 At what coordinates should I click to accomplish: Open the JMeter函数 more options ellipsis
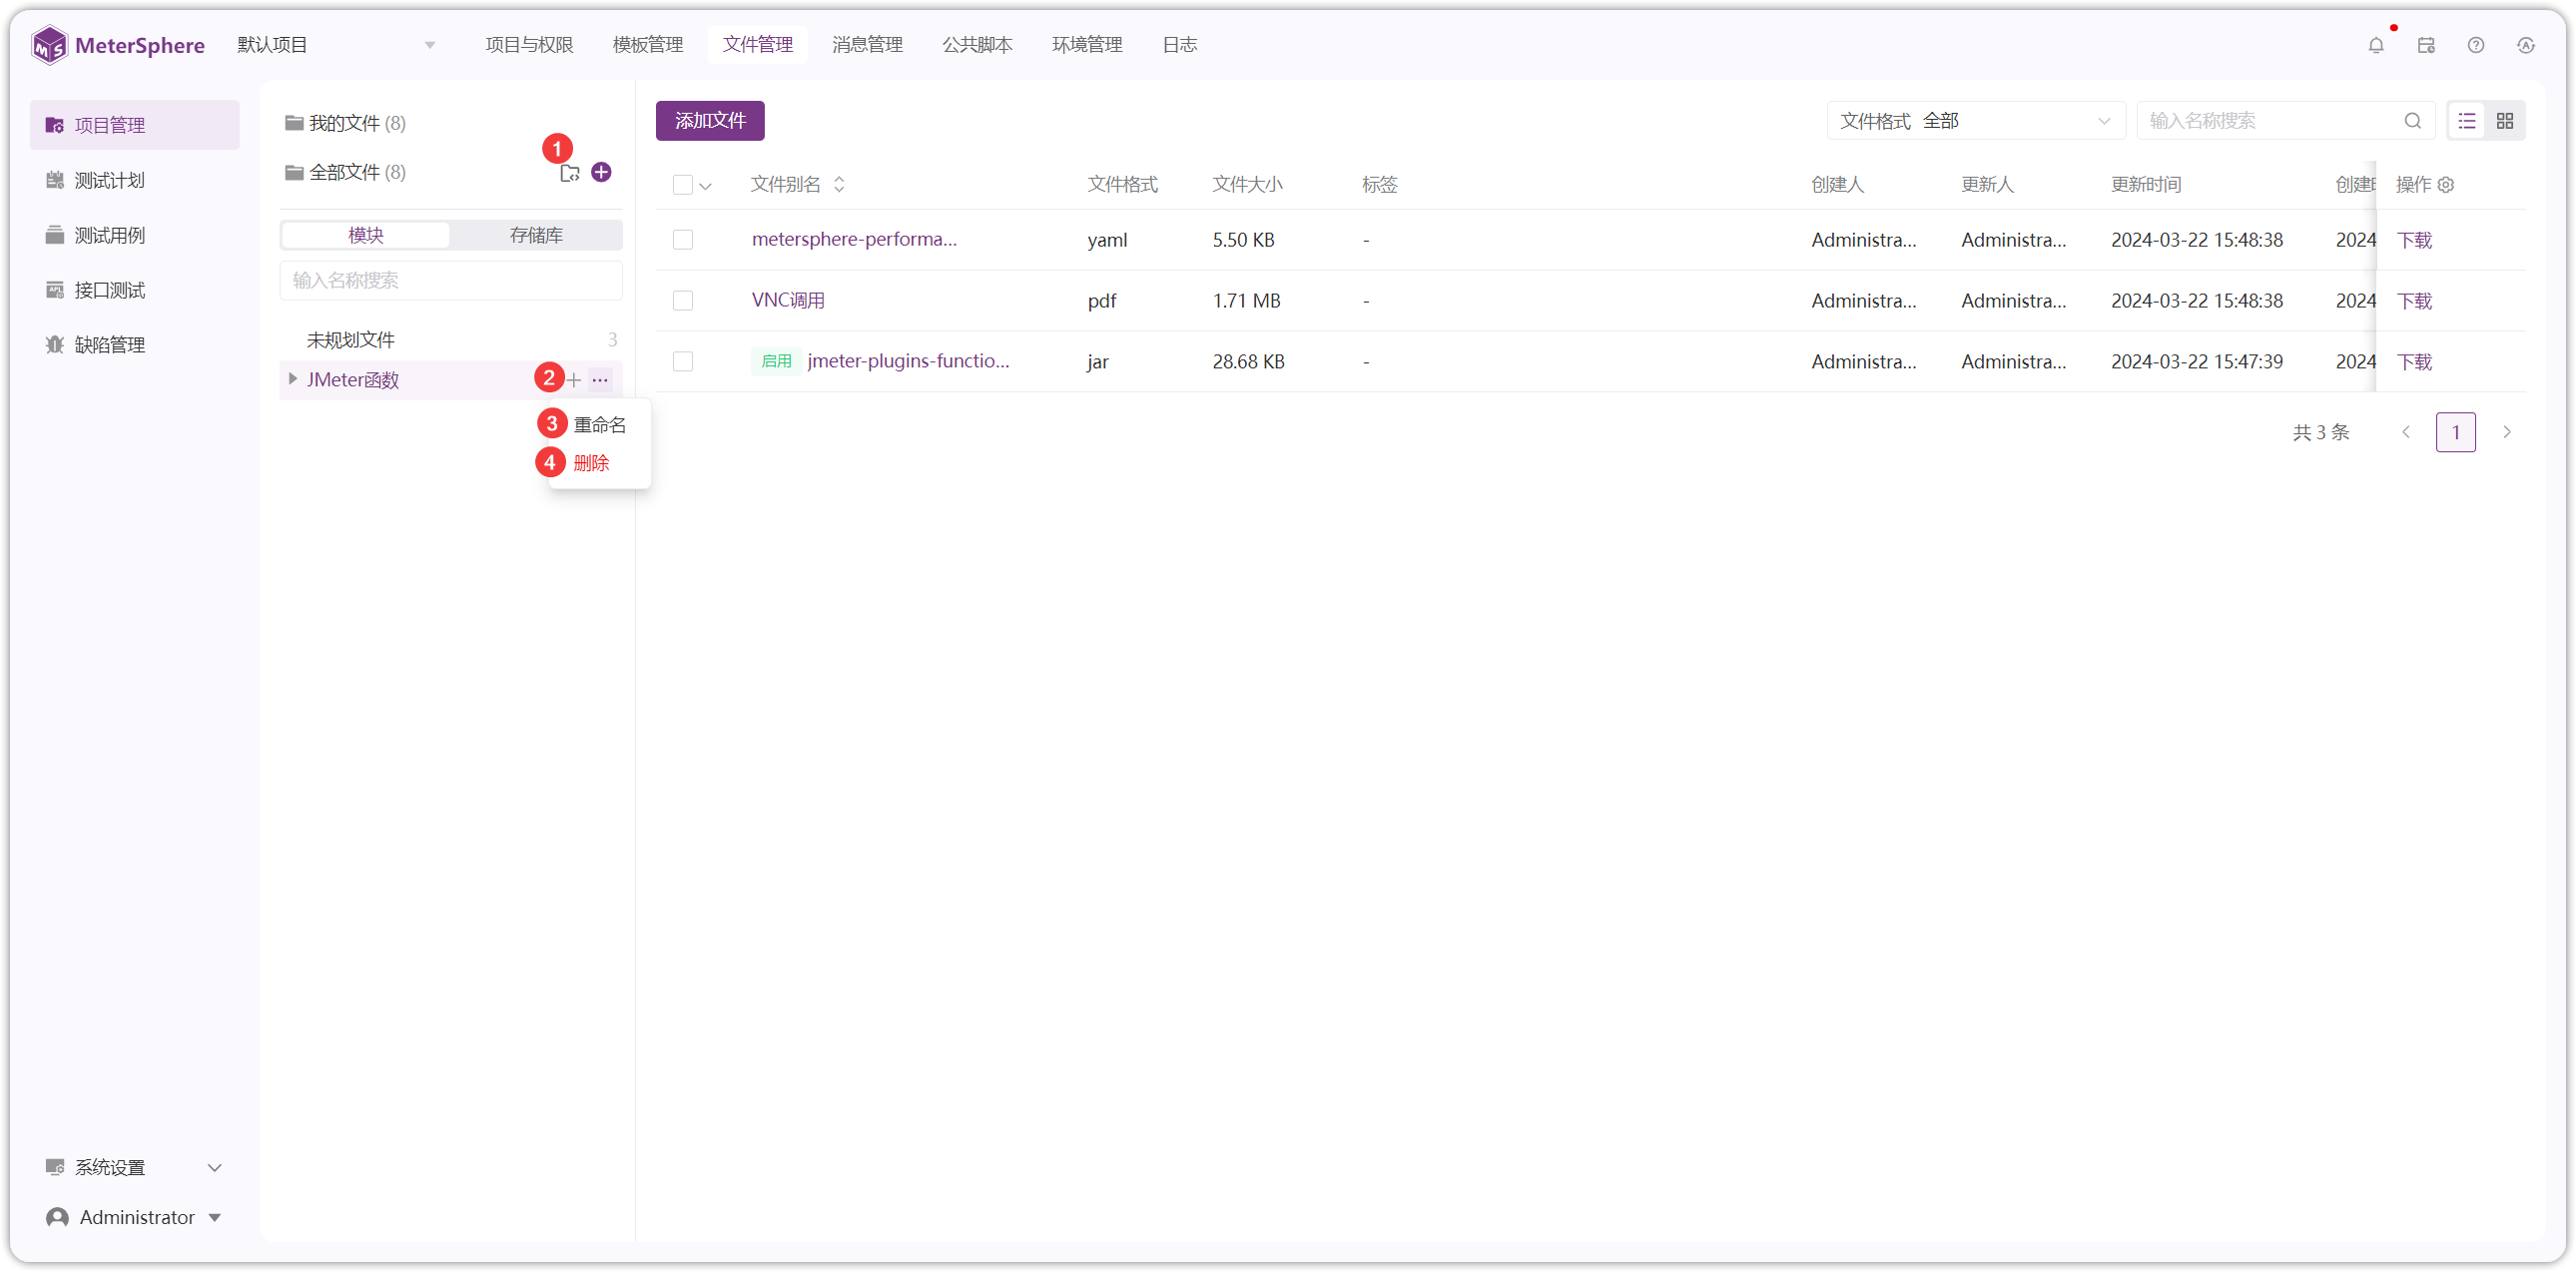(x=600, y=380)
